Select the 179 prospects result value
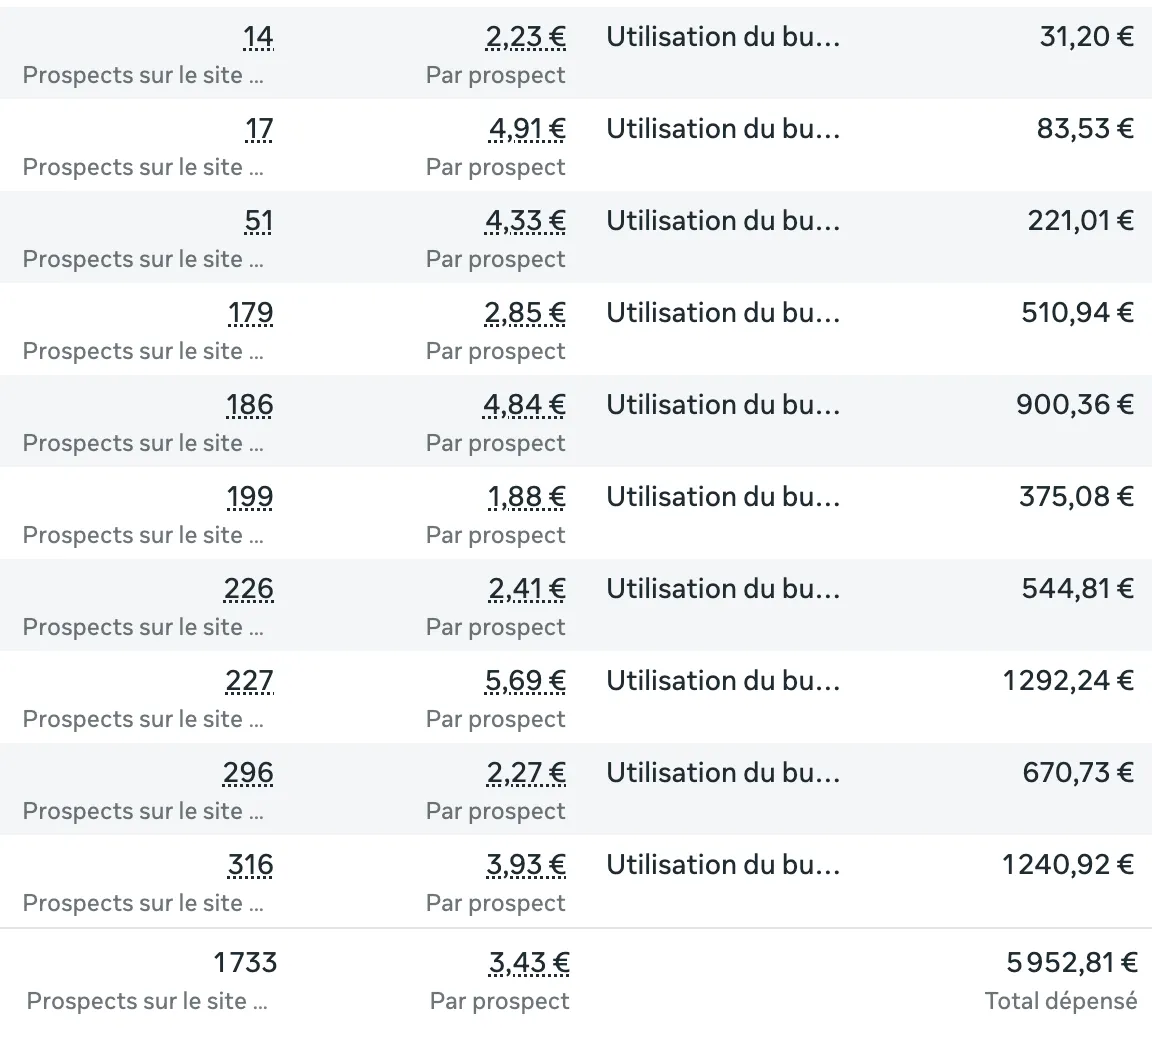This screenshot has width=1152, height=1052. 250,314
